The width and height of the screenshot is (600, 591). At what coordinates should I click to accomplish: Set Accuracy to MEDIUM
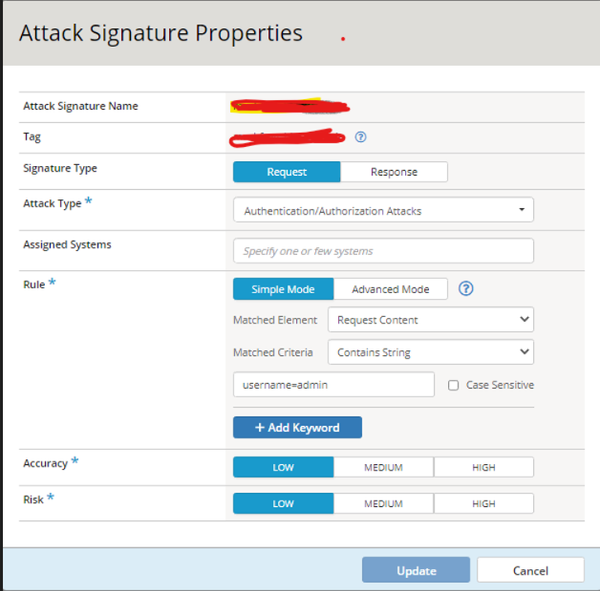(383, 467)
